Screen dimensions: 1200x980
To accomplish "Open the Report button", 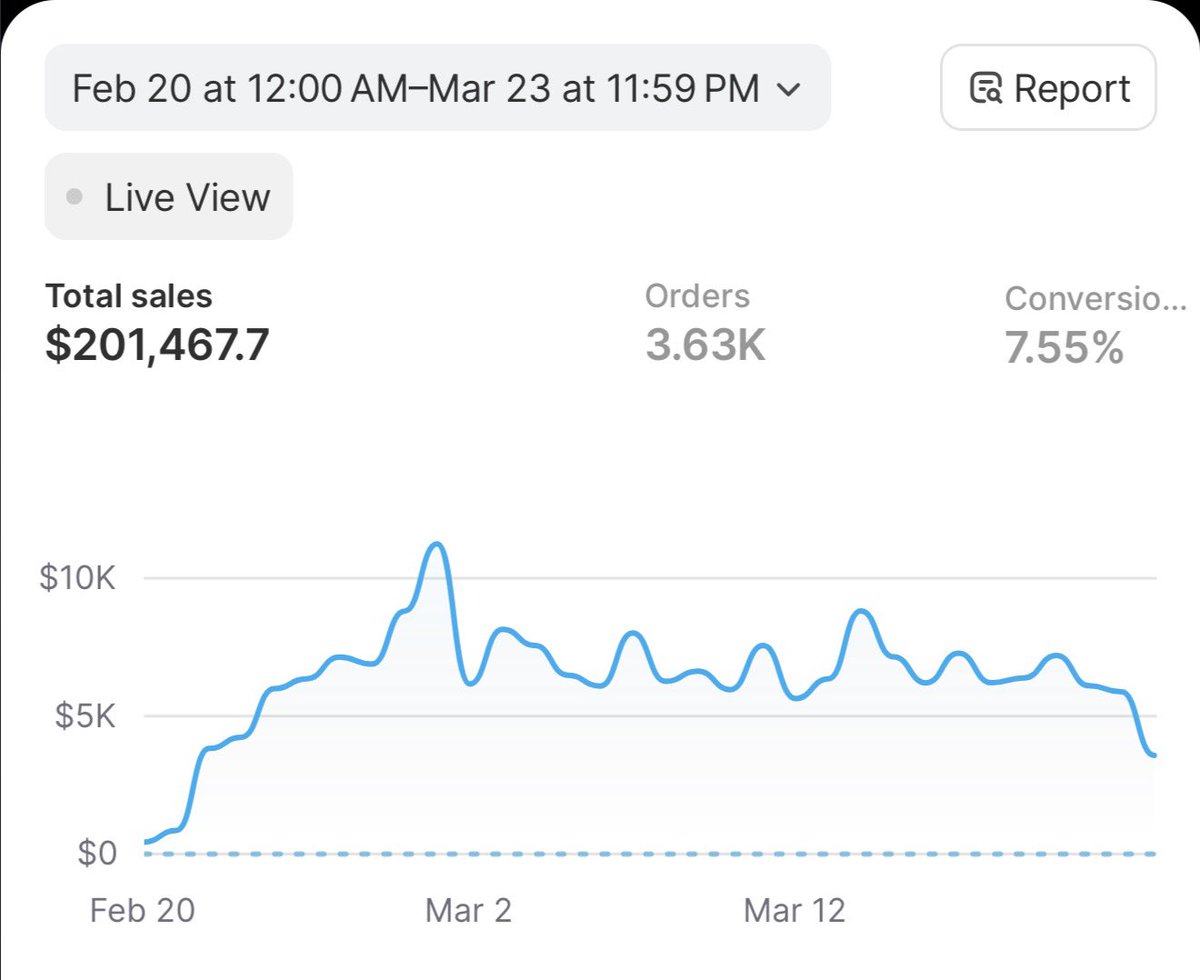I will point(1048,88).
